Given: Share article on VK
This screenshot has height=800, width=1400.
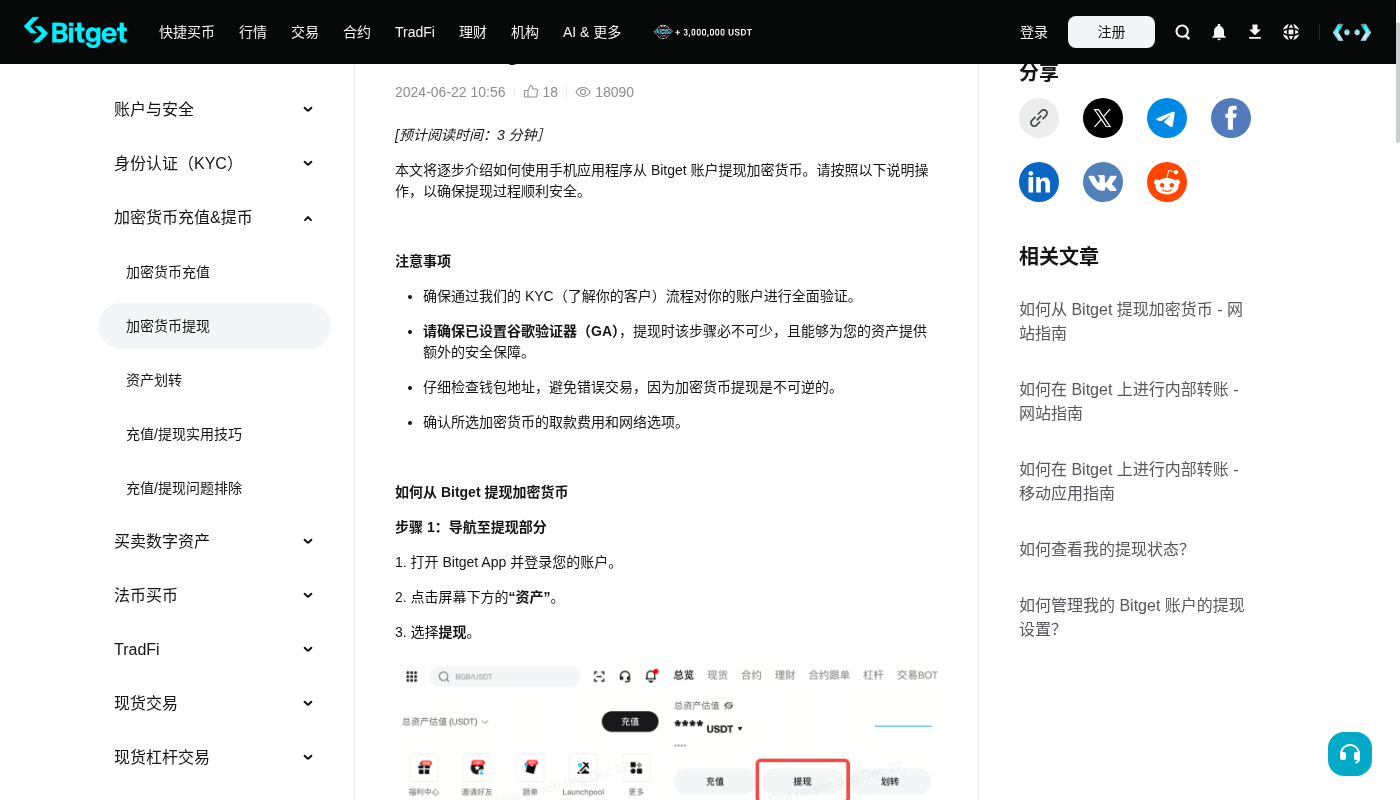Looking at the screenshot, I should (1103, 182).
